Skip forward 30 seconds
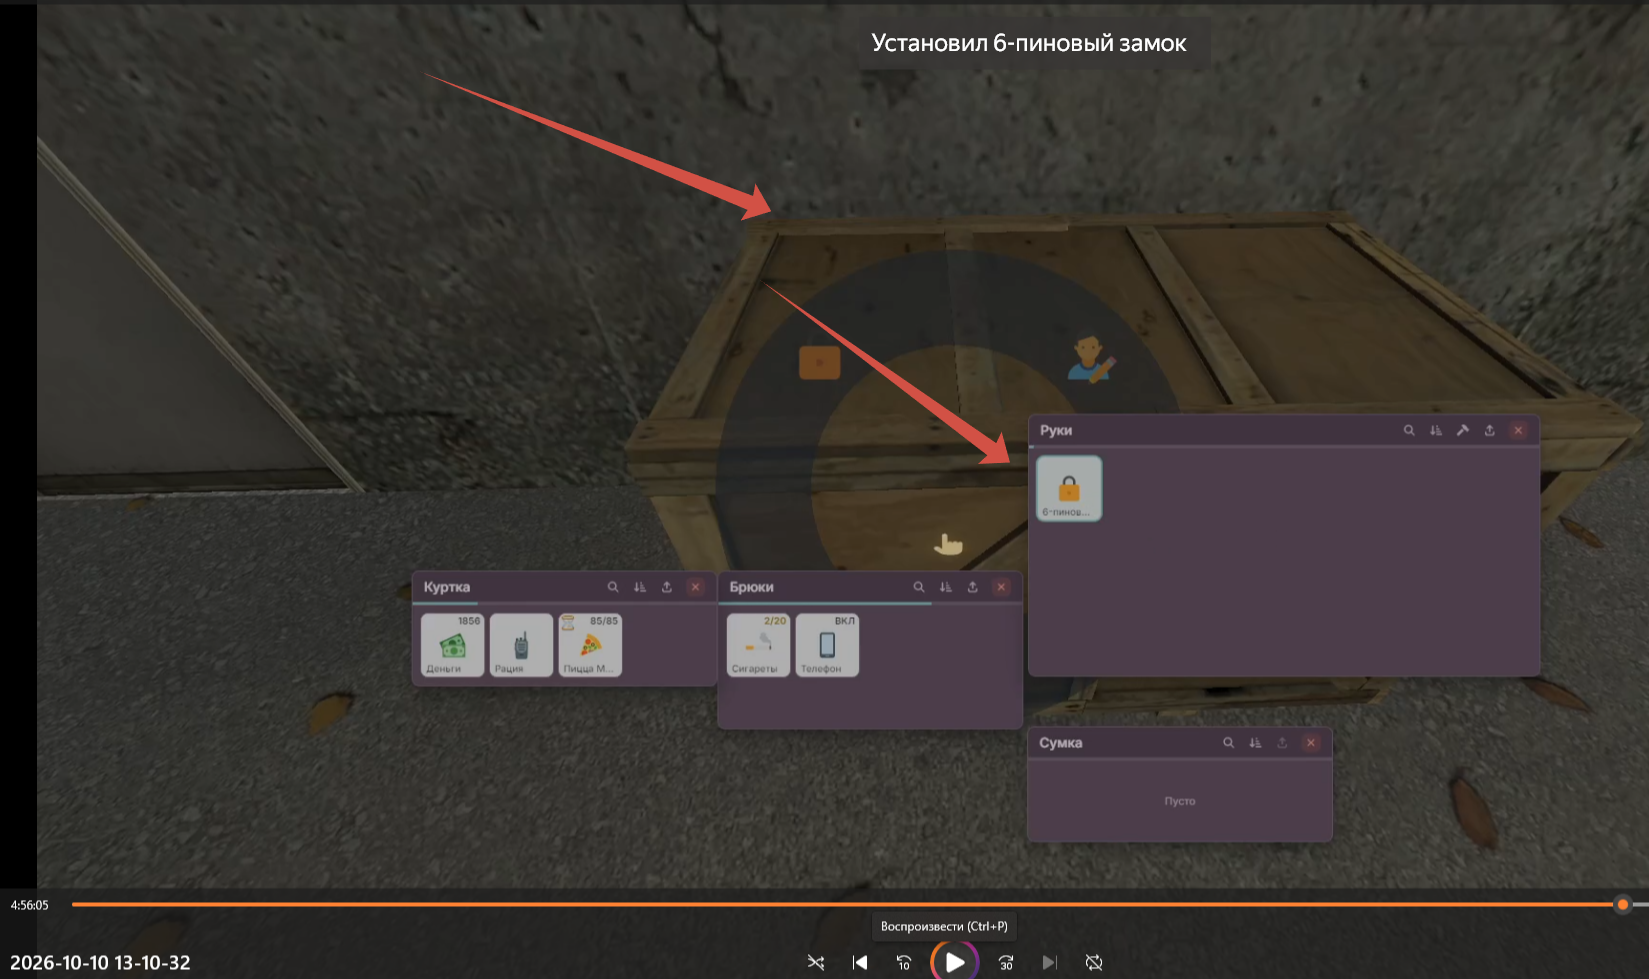The height and width of the screenshot is (979, 1649). click(x=1006, y=962)
